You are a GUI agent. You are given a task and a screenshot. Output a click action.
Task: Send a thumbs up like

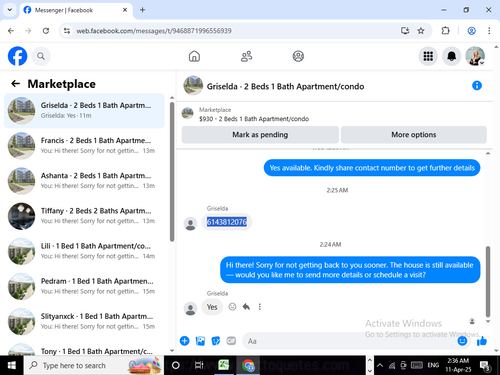482,341
